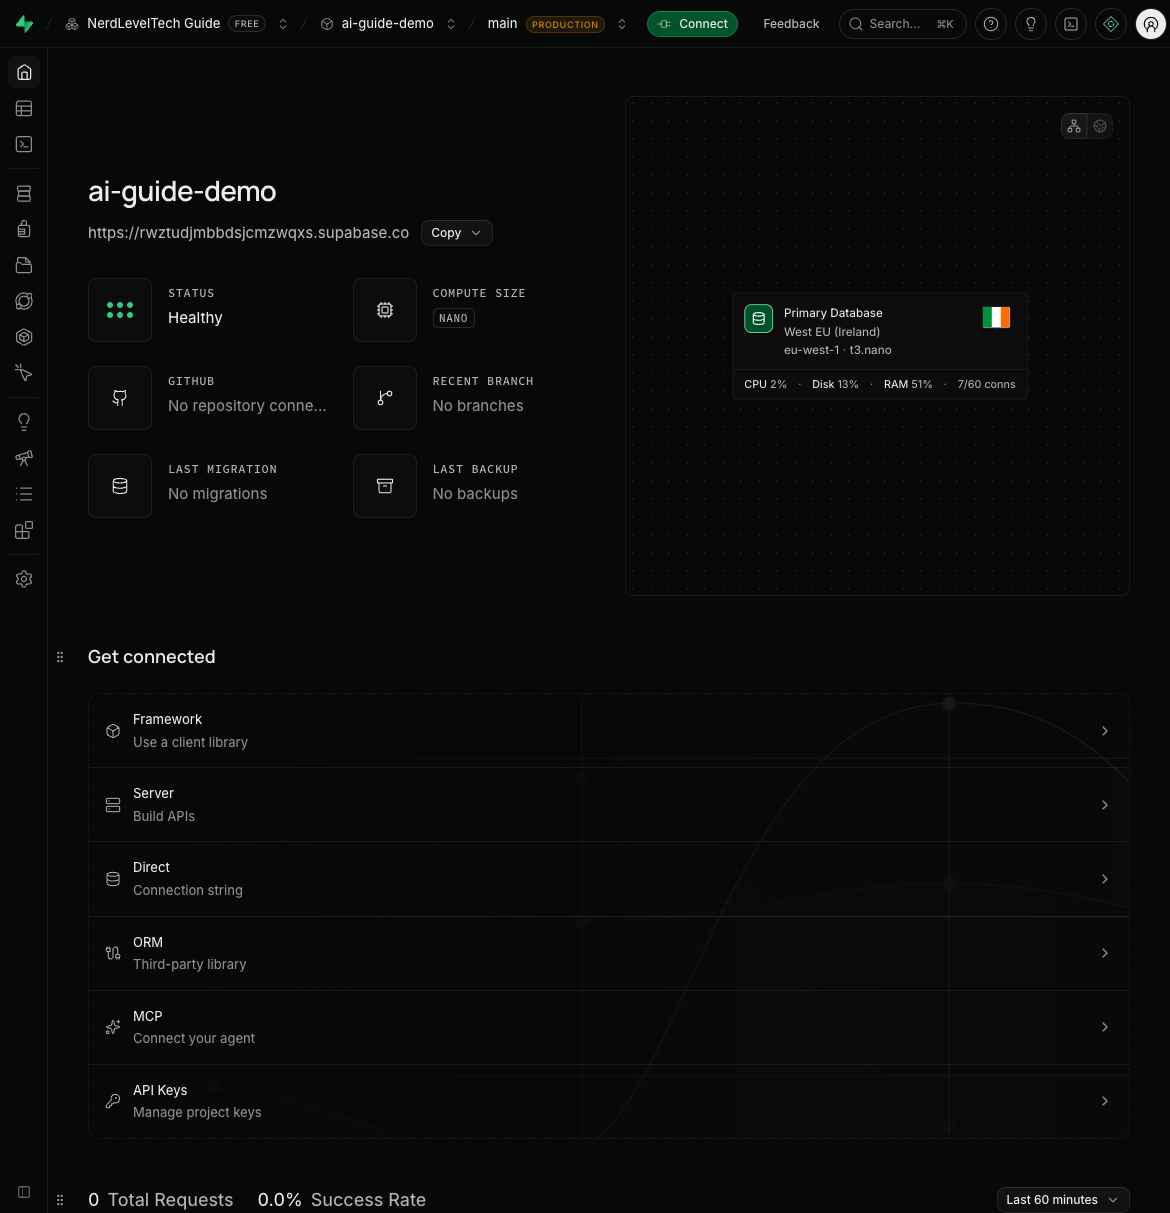Select API Keys Manage project keys
Viewport: 1170px width, 1213px height.
[x=609, y=1101]
